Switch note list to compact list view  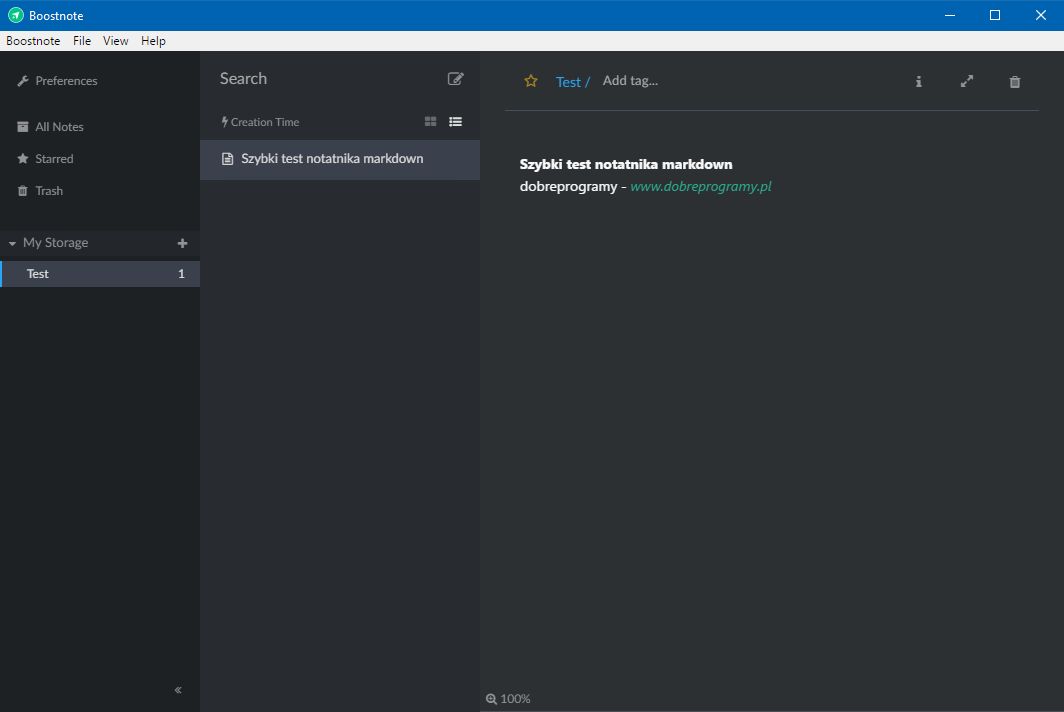coord(455,121)
